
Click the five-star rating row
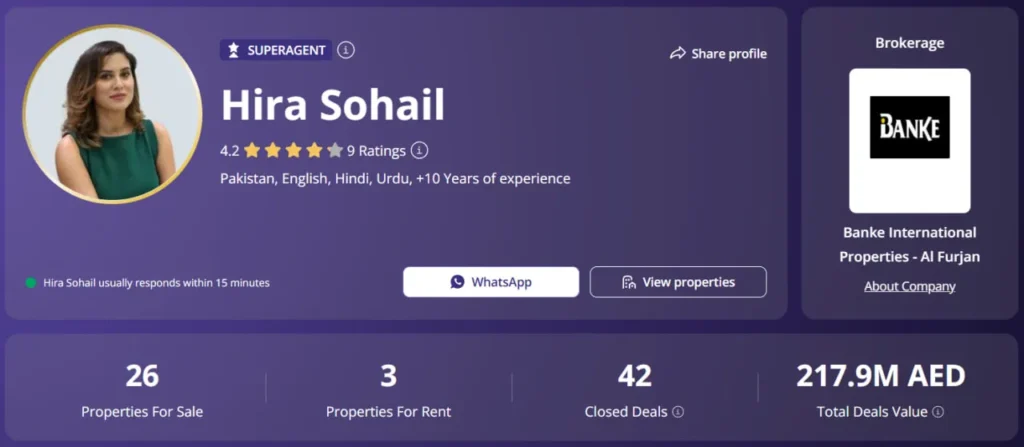pos(293,151)
